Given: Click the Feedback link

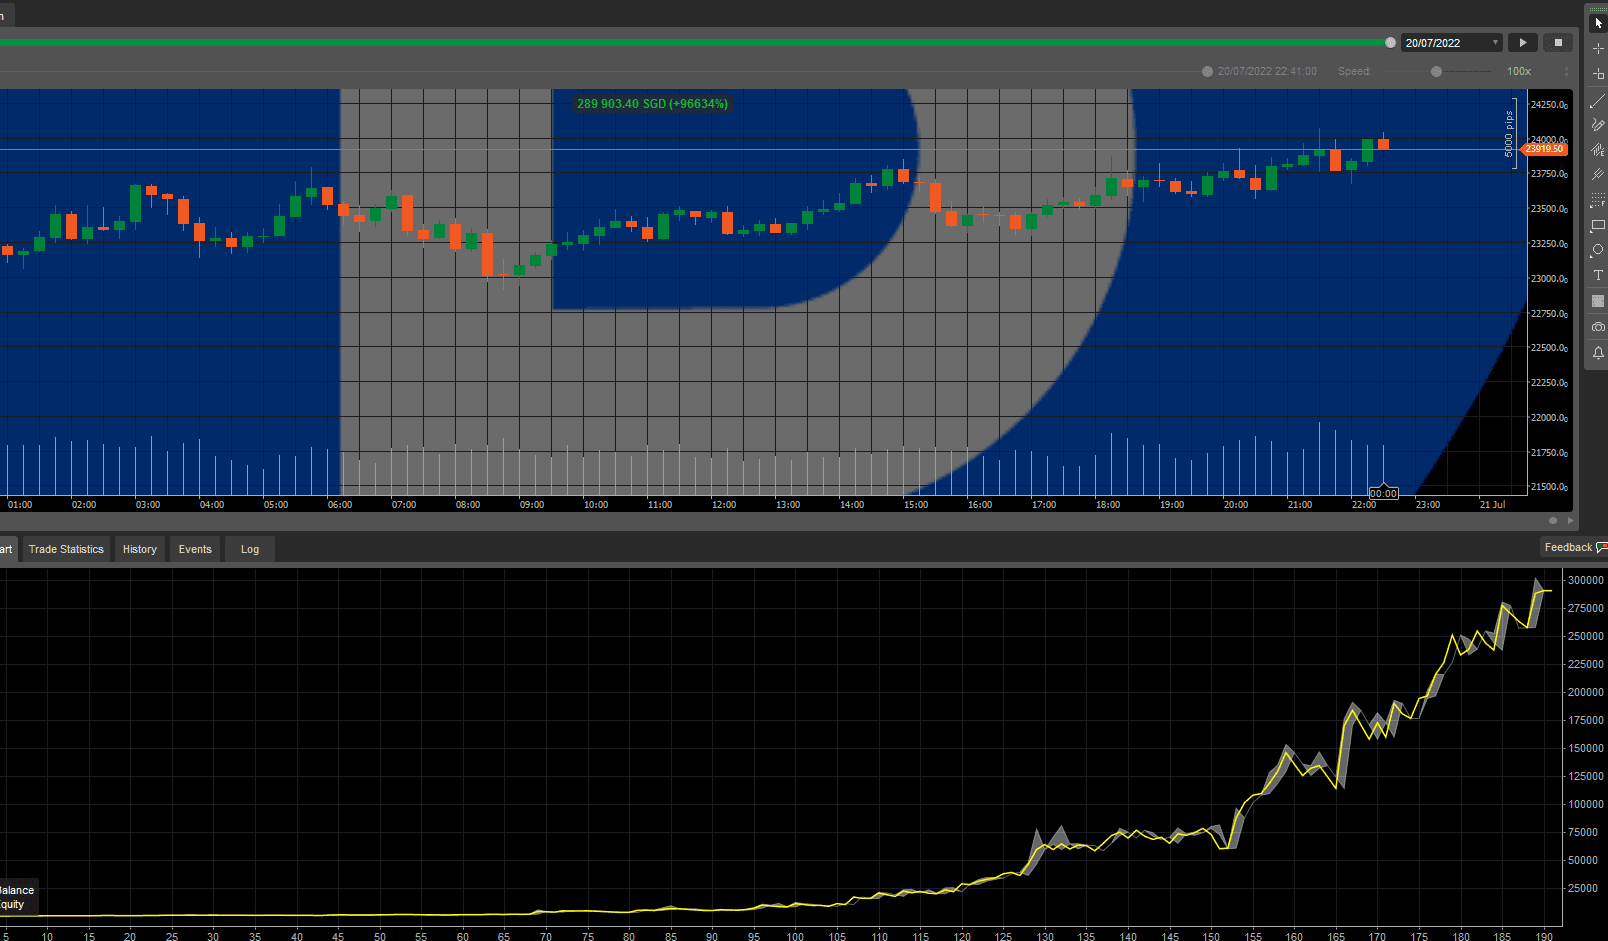Looking at the screenshot, I should coord(1567,547).
